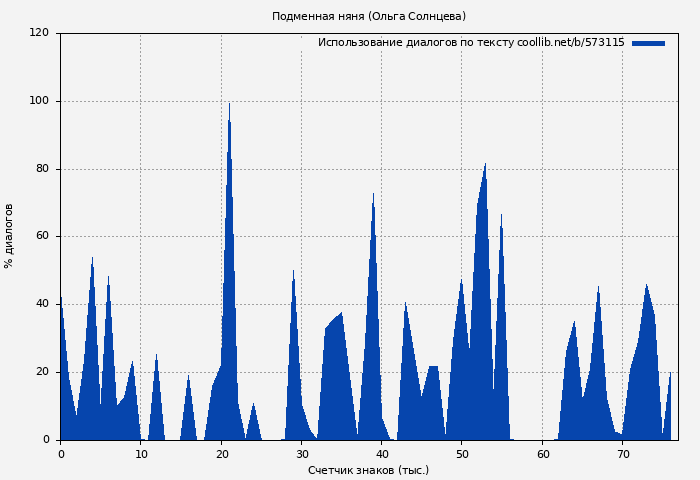Click the x-axis label "Счетчик знаков (тыс.)"
The height and width of the screenshot is (480, 700).
[x=368, y=470]
